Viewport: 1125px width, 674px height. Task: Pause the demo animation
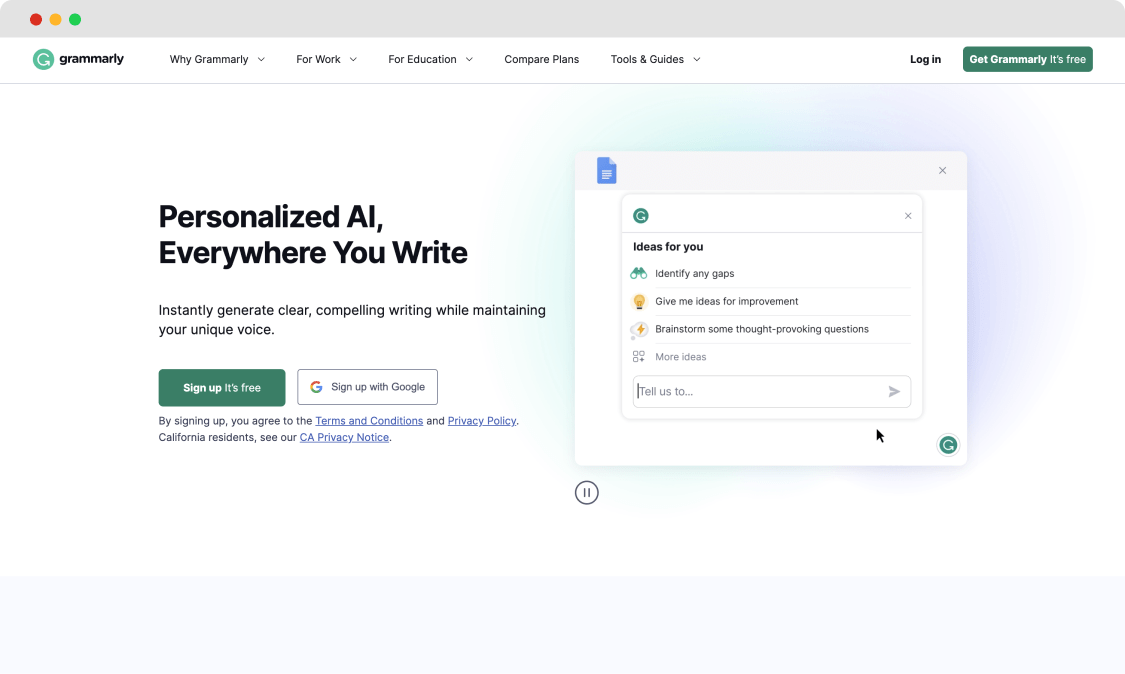pyautogui.click(x=586, y=492)
